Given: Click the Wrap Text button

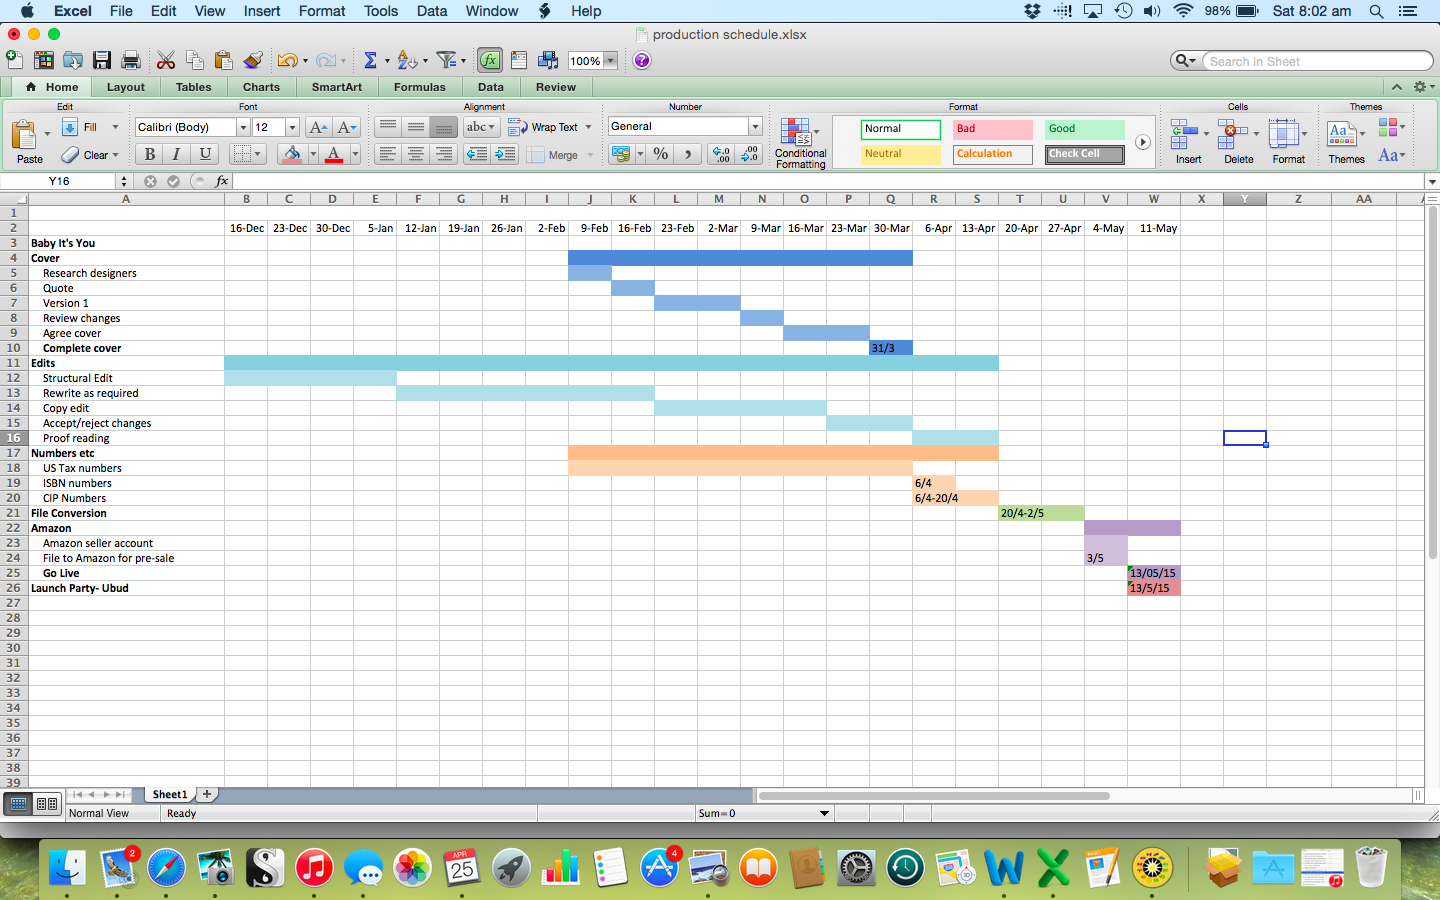Looking at the screenshot, I should tap(548, 127).
